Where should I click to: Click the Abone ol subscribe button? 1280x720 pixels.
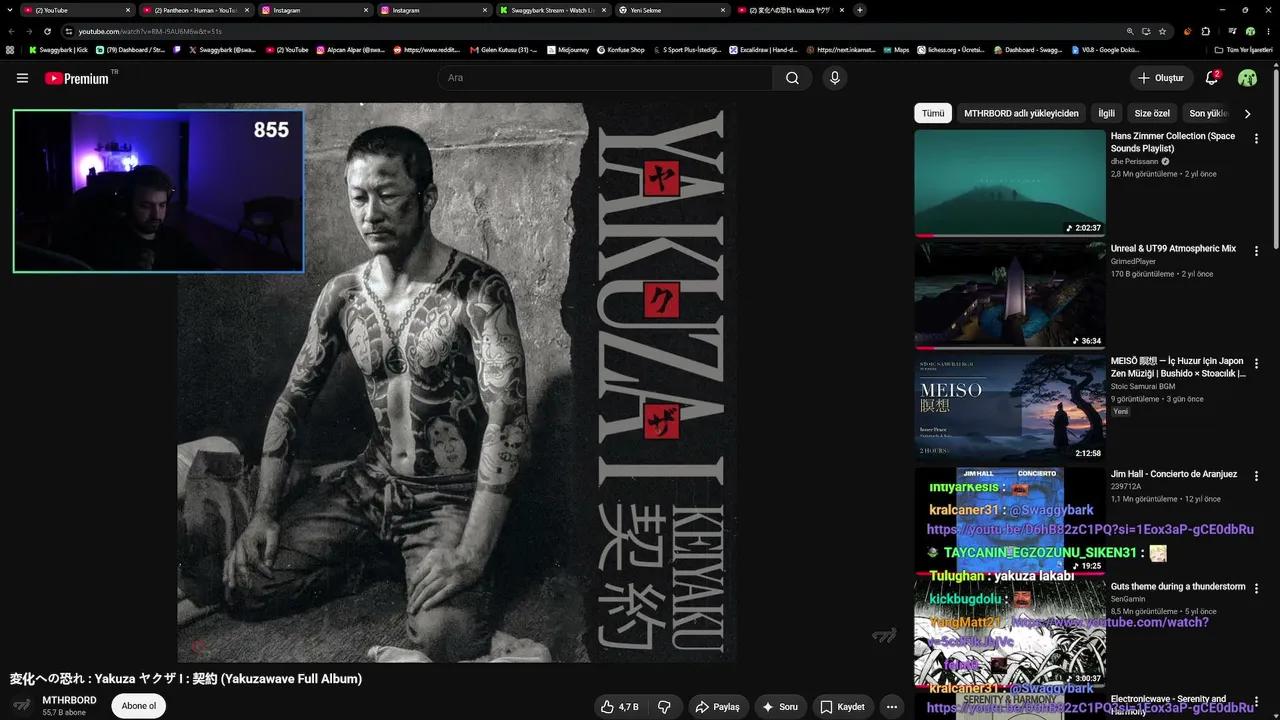click(139, 706)
